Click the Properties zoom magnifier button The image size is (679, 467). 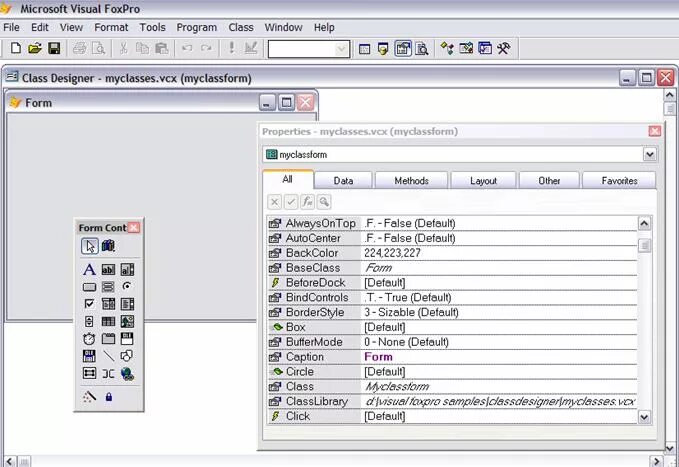tap(324, 201)
